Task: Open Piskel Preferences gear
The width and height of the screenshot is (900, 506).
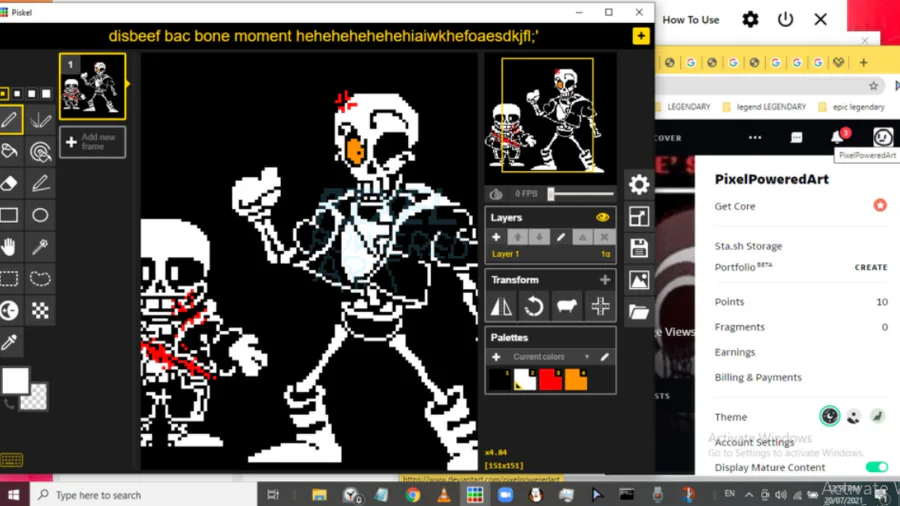Action: 639,184
